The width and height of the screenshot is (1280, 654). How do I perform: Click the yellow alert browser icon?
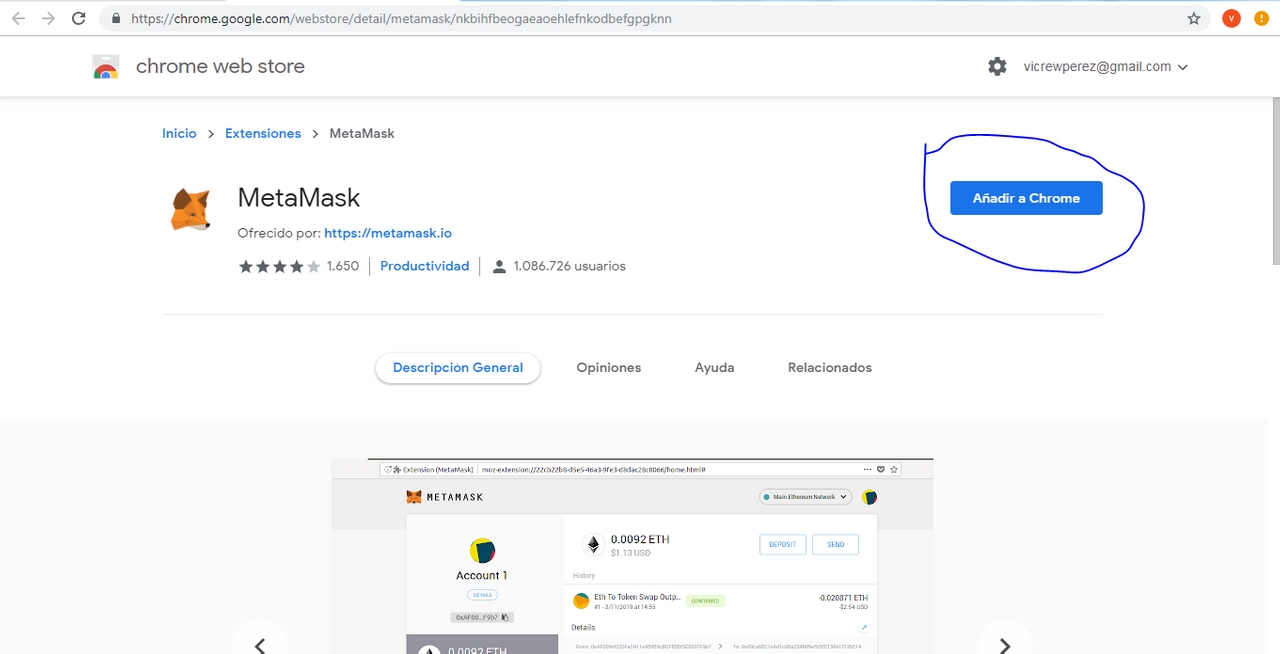coord(1262,18)
